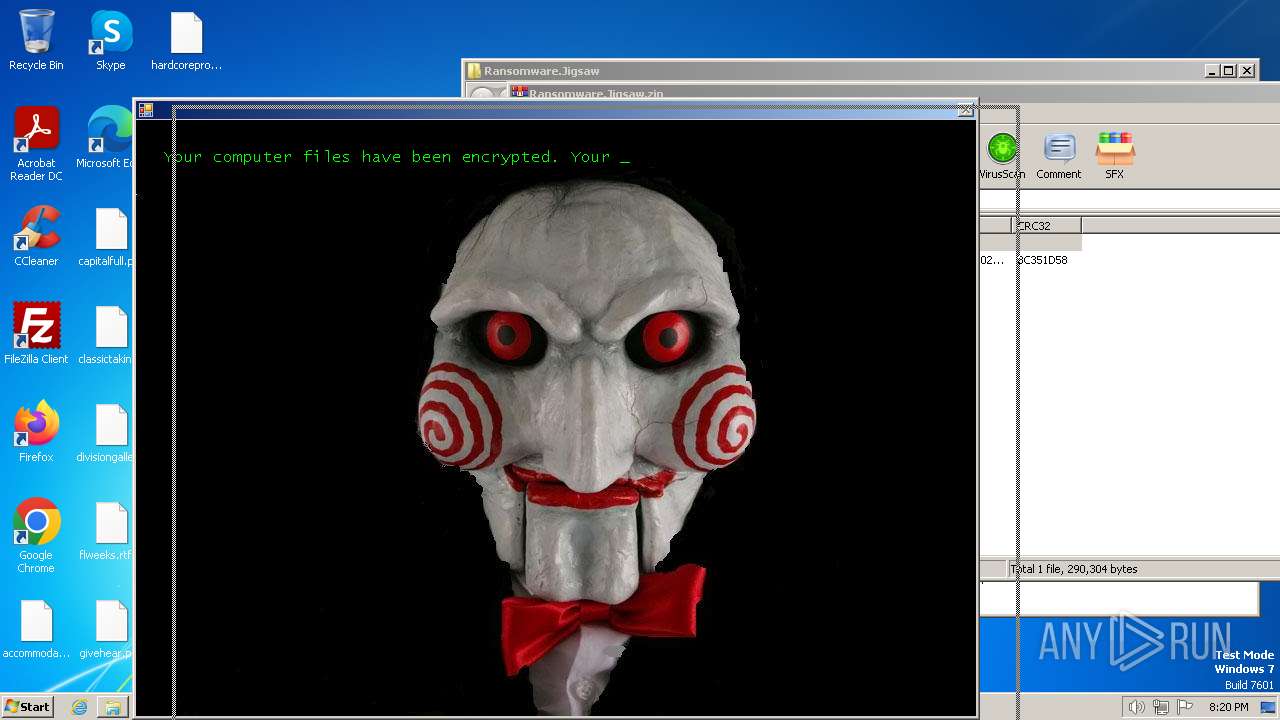Open the Windows Start menu
This screenshot has width=1280, height=720.
pyautogui.click(x=27, y=706)
